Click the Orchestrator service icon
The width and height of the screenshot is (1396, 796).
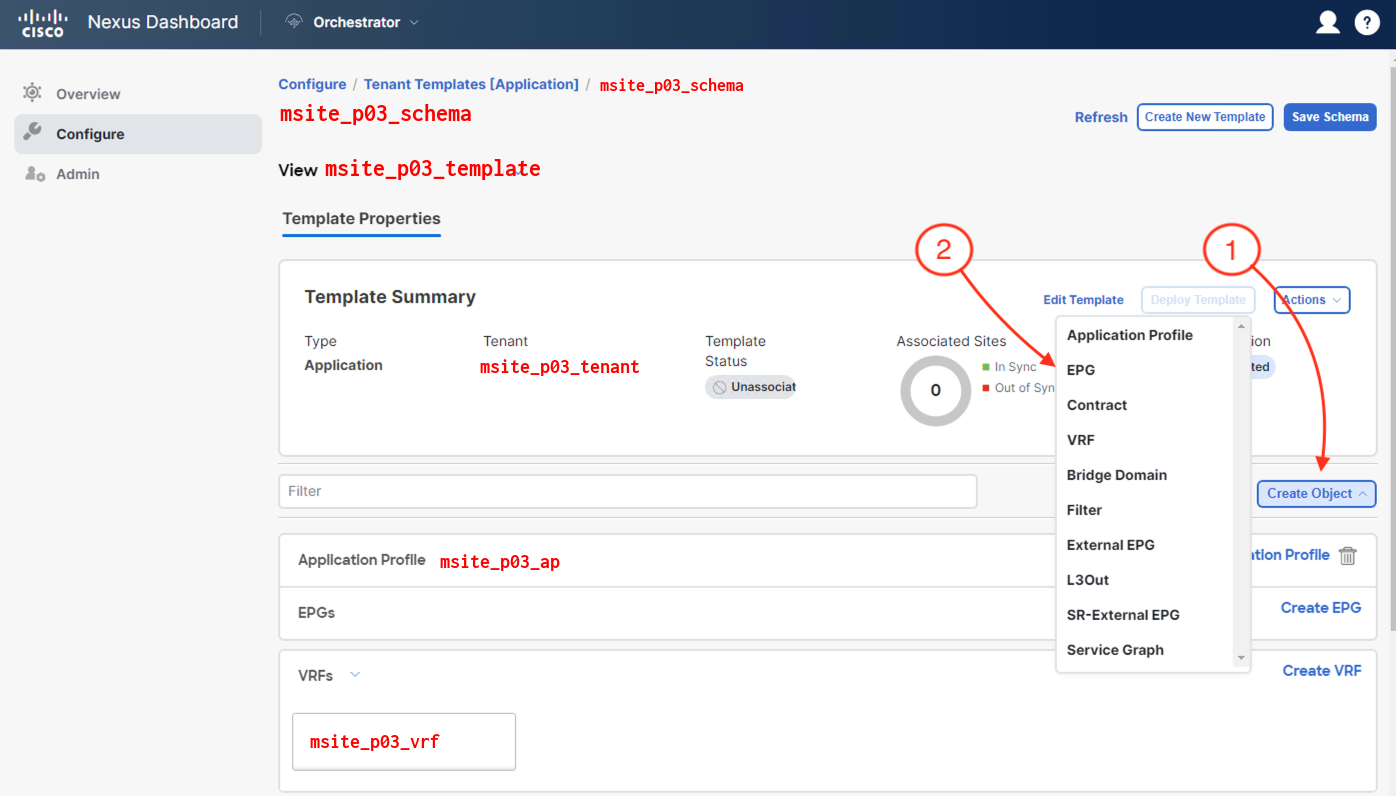coord(294,22)
